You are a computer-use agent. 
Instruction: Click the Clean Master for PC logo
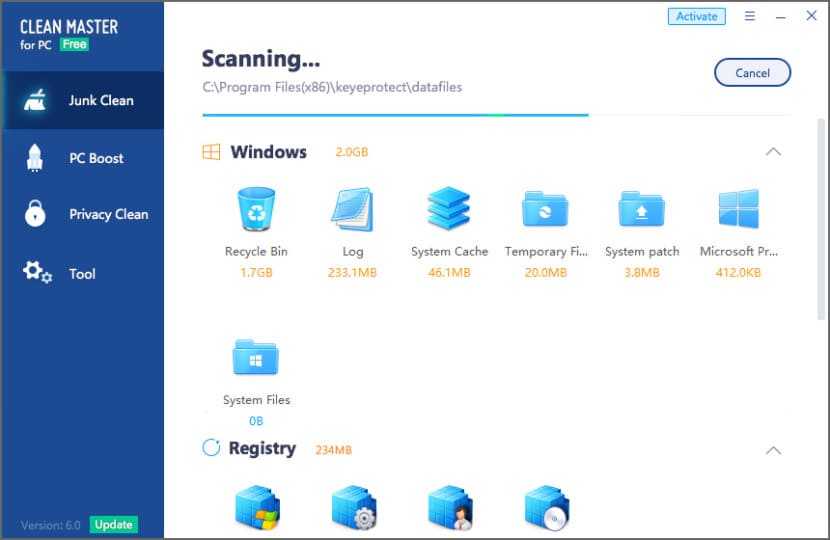69,34
